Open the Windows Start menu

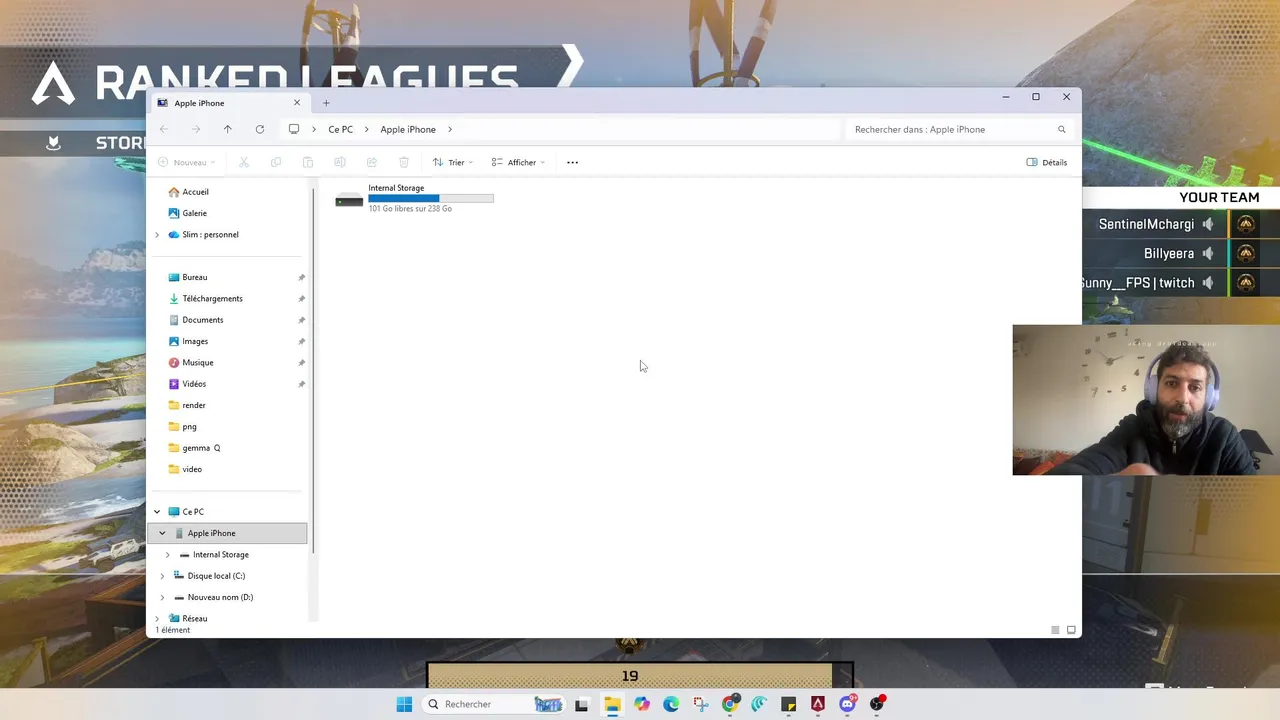404,704
